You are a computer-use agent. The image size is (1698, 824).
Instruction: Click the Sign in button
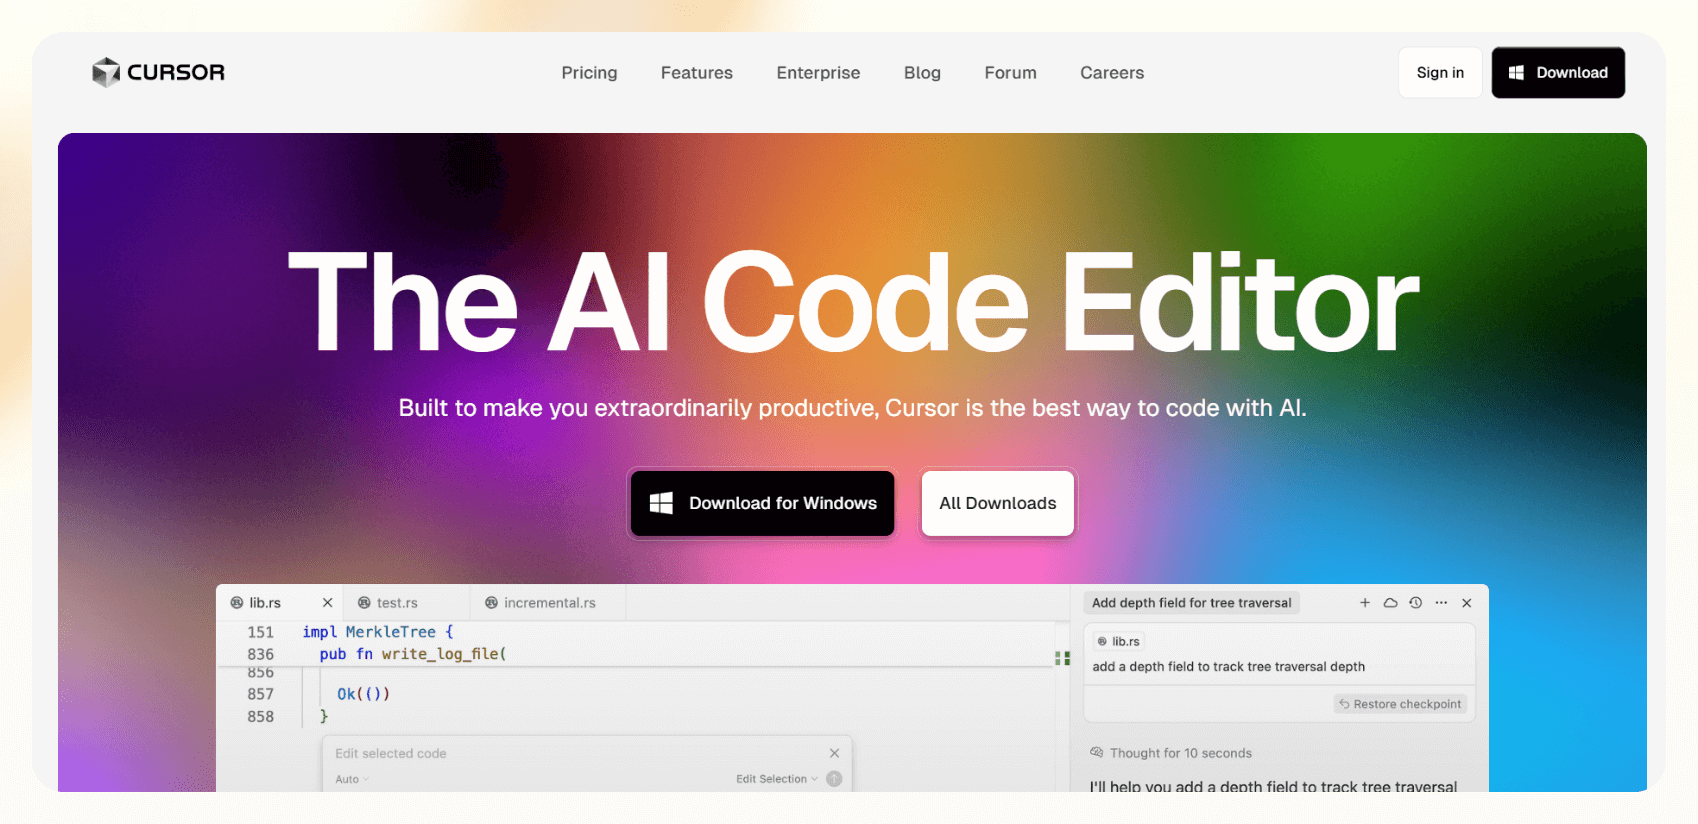[x=1440, y=73]
